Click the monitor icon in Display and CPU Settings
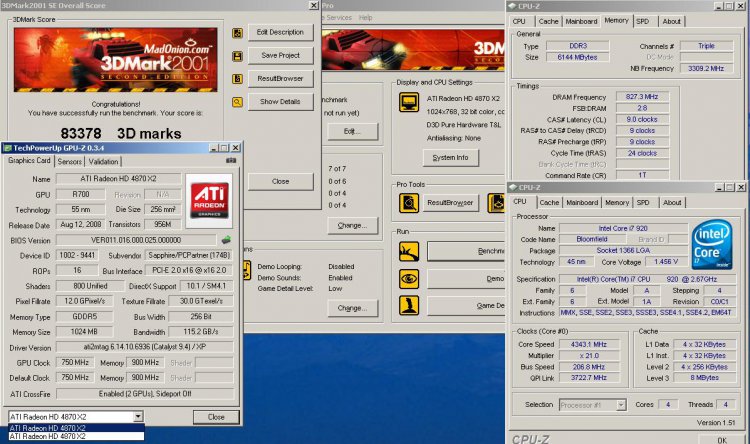The height and width of the screenshot is (444, 750). [x=409, y=102]
